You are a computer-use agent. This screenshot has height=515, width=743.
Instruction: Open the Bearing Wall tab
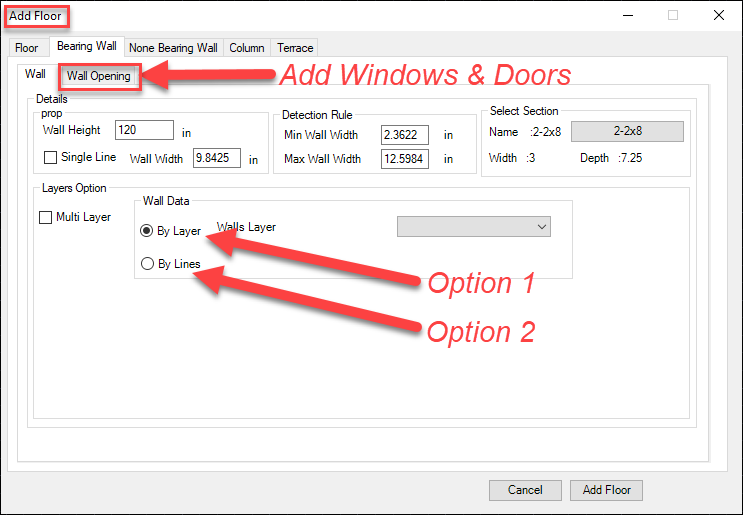[x=86, y=46]
